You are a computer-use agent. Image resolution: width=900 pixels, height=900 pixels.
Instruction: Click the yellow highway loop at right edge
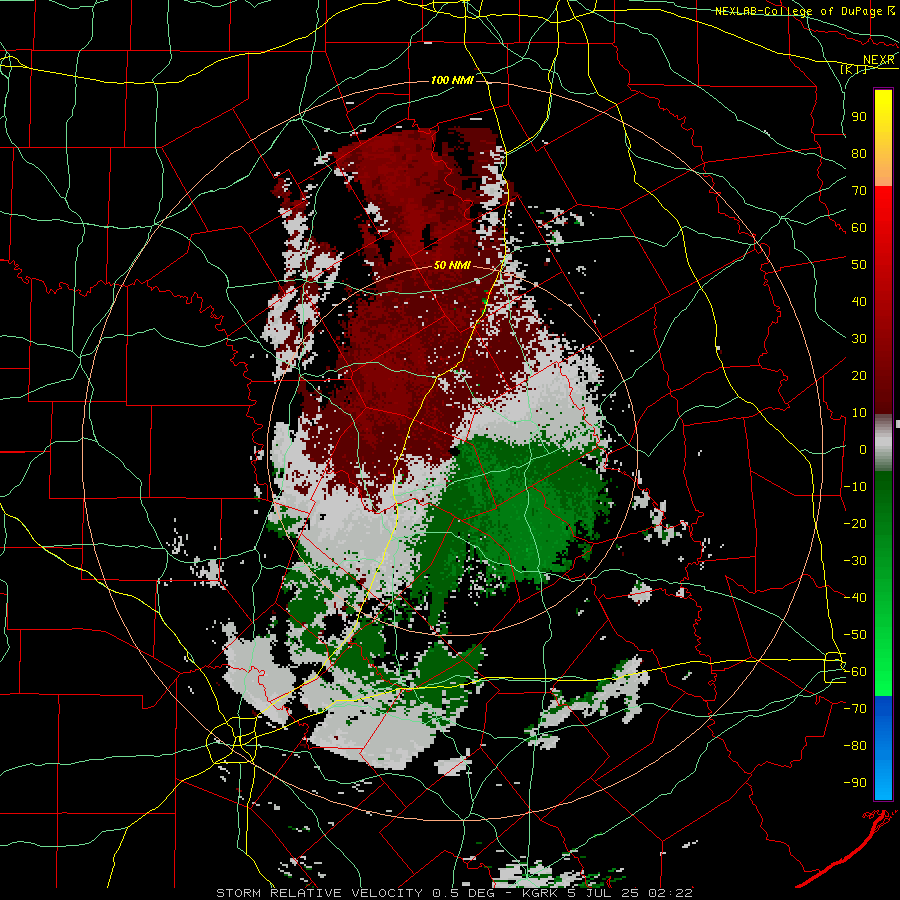pos(835,668)
